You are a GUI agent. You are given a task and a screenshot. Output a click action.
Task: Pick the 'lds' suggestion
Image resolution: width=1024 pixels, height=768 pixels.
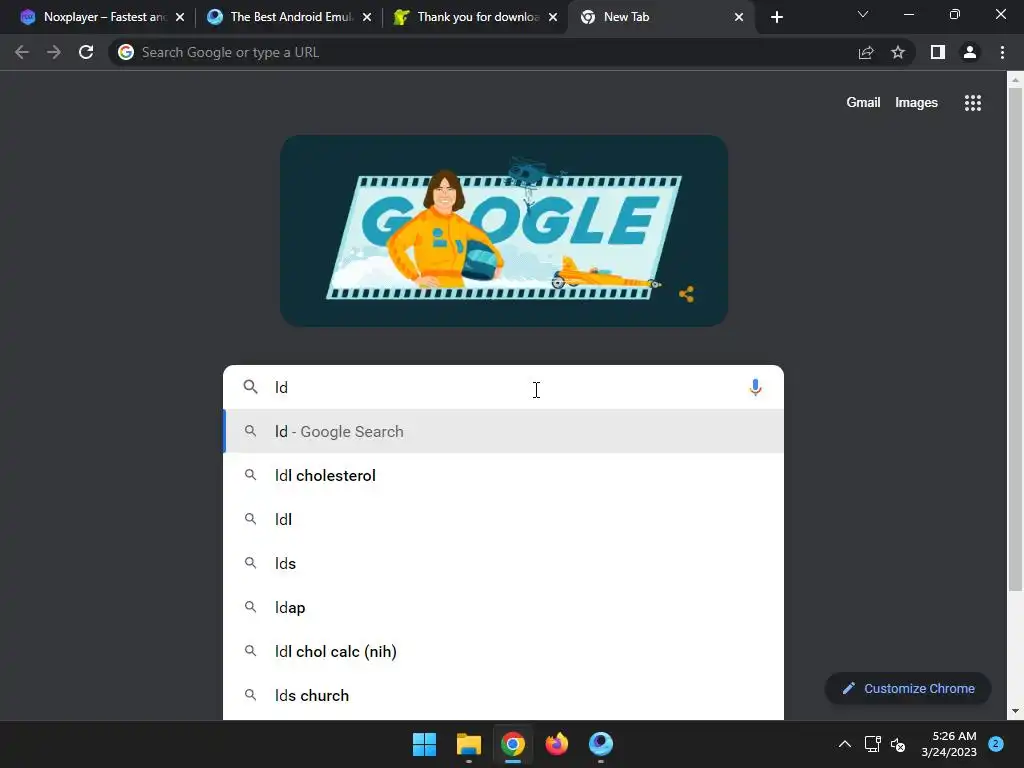pyautogui.click(x=503, y=563)
